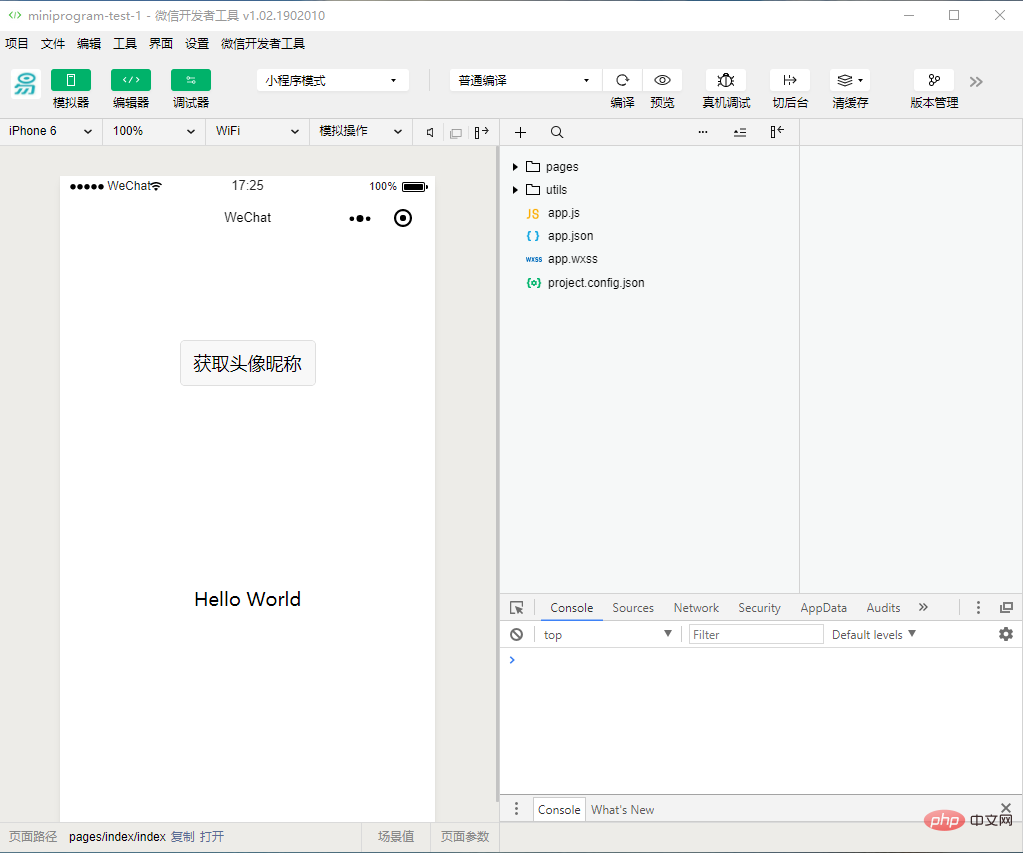Image resolution: width=1023 pixels, height=853 pixels.
Task: Click the search files magnifier icon
Action: (557, 132)
